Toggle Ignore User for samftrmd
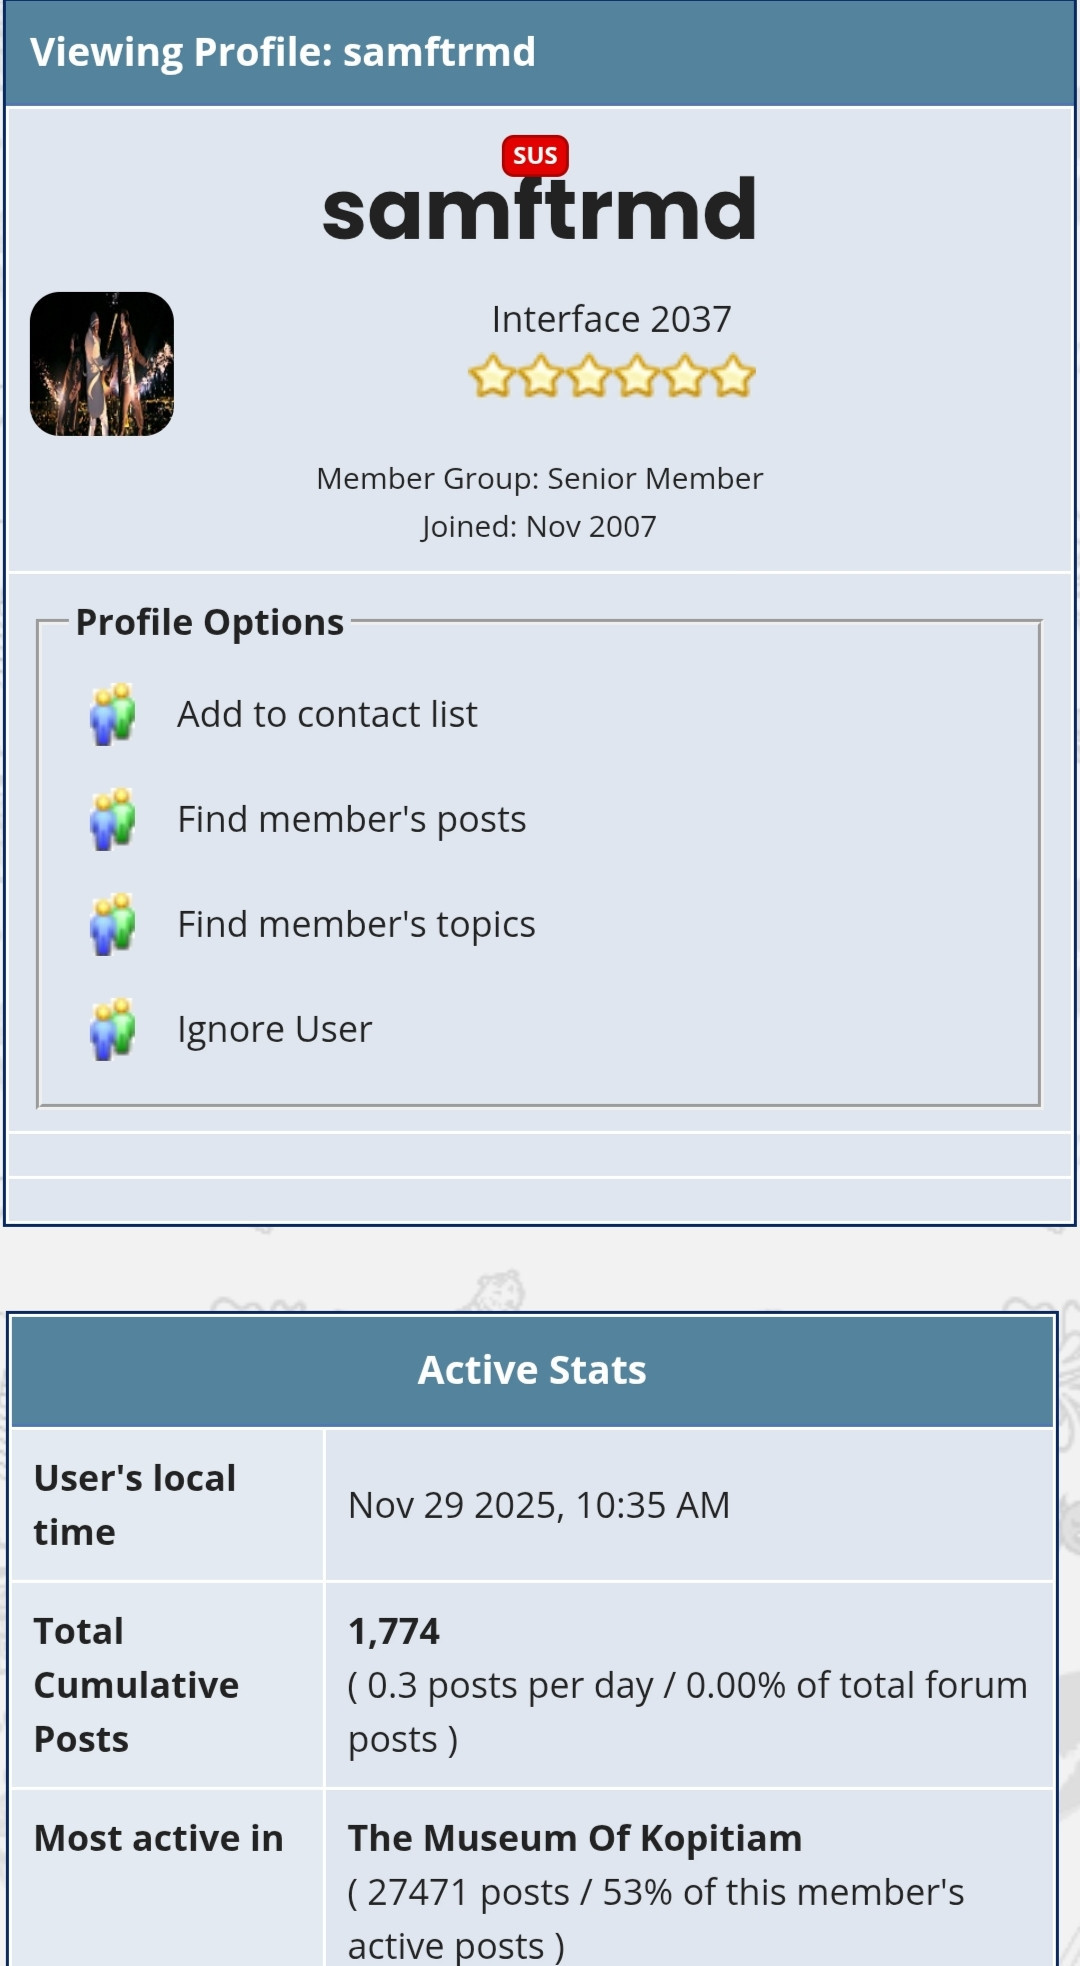This screenshot has height=1966, width=1080. (x=273, y=1028)
